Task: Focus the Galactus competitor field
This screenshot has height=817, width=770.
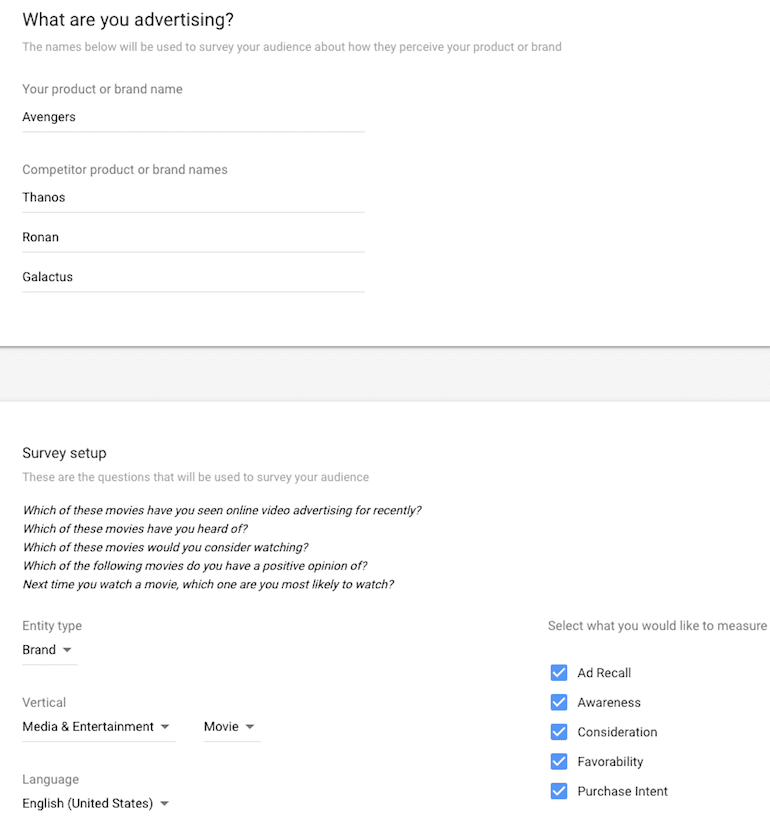Action: (193, 277)
